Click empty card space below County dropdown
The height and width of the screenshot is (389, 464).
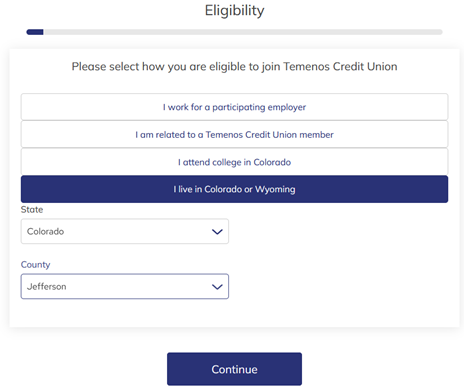[x=234, y=313]
